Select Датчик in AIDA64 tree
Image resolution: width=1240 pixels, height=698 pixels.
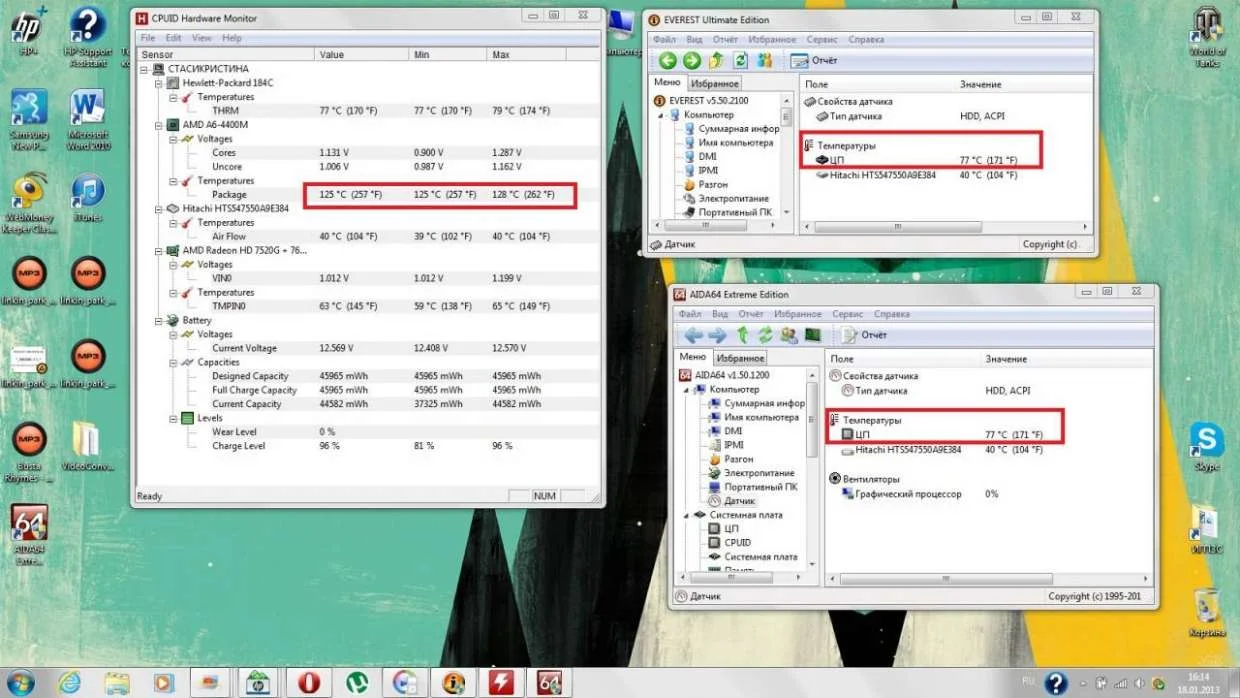[x=740, y=501]
